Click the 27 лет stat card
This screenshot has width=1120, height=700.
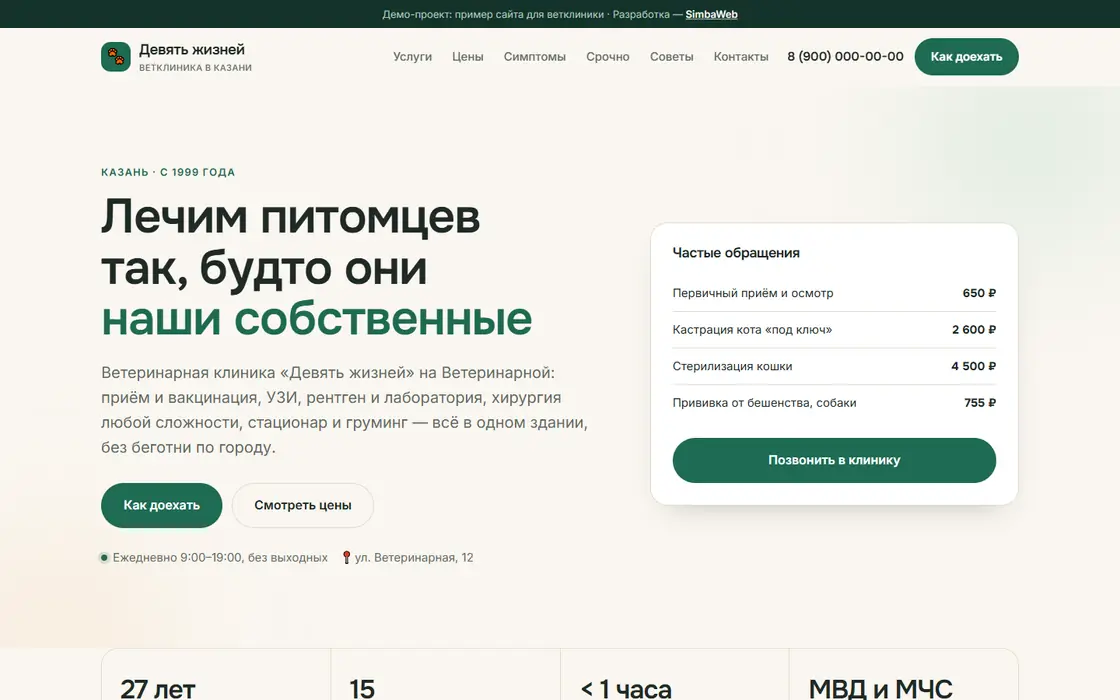click(x=216, y=674)
